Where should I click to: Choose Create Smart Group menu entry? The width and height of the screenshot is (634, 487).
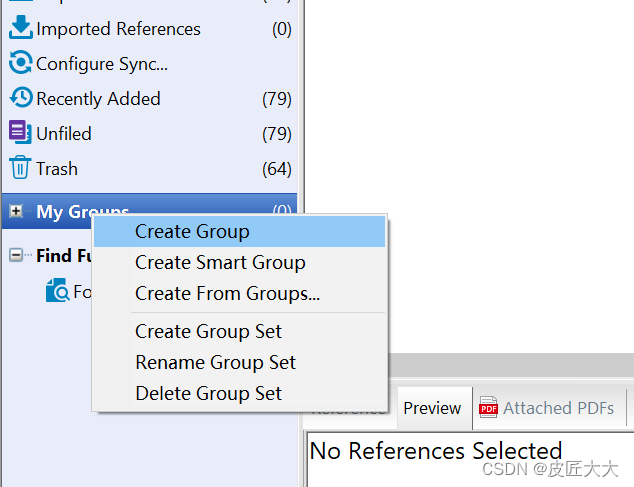[239, 263]
